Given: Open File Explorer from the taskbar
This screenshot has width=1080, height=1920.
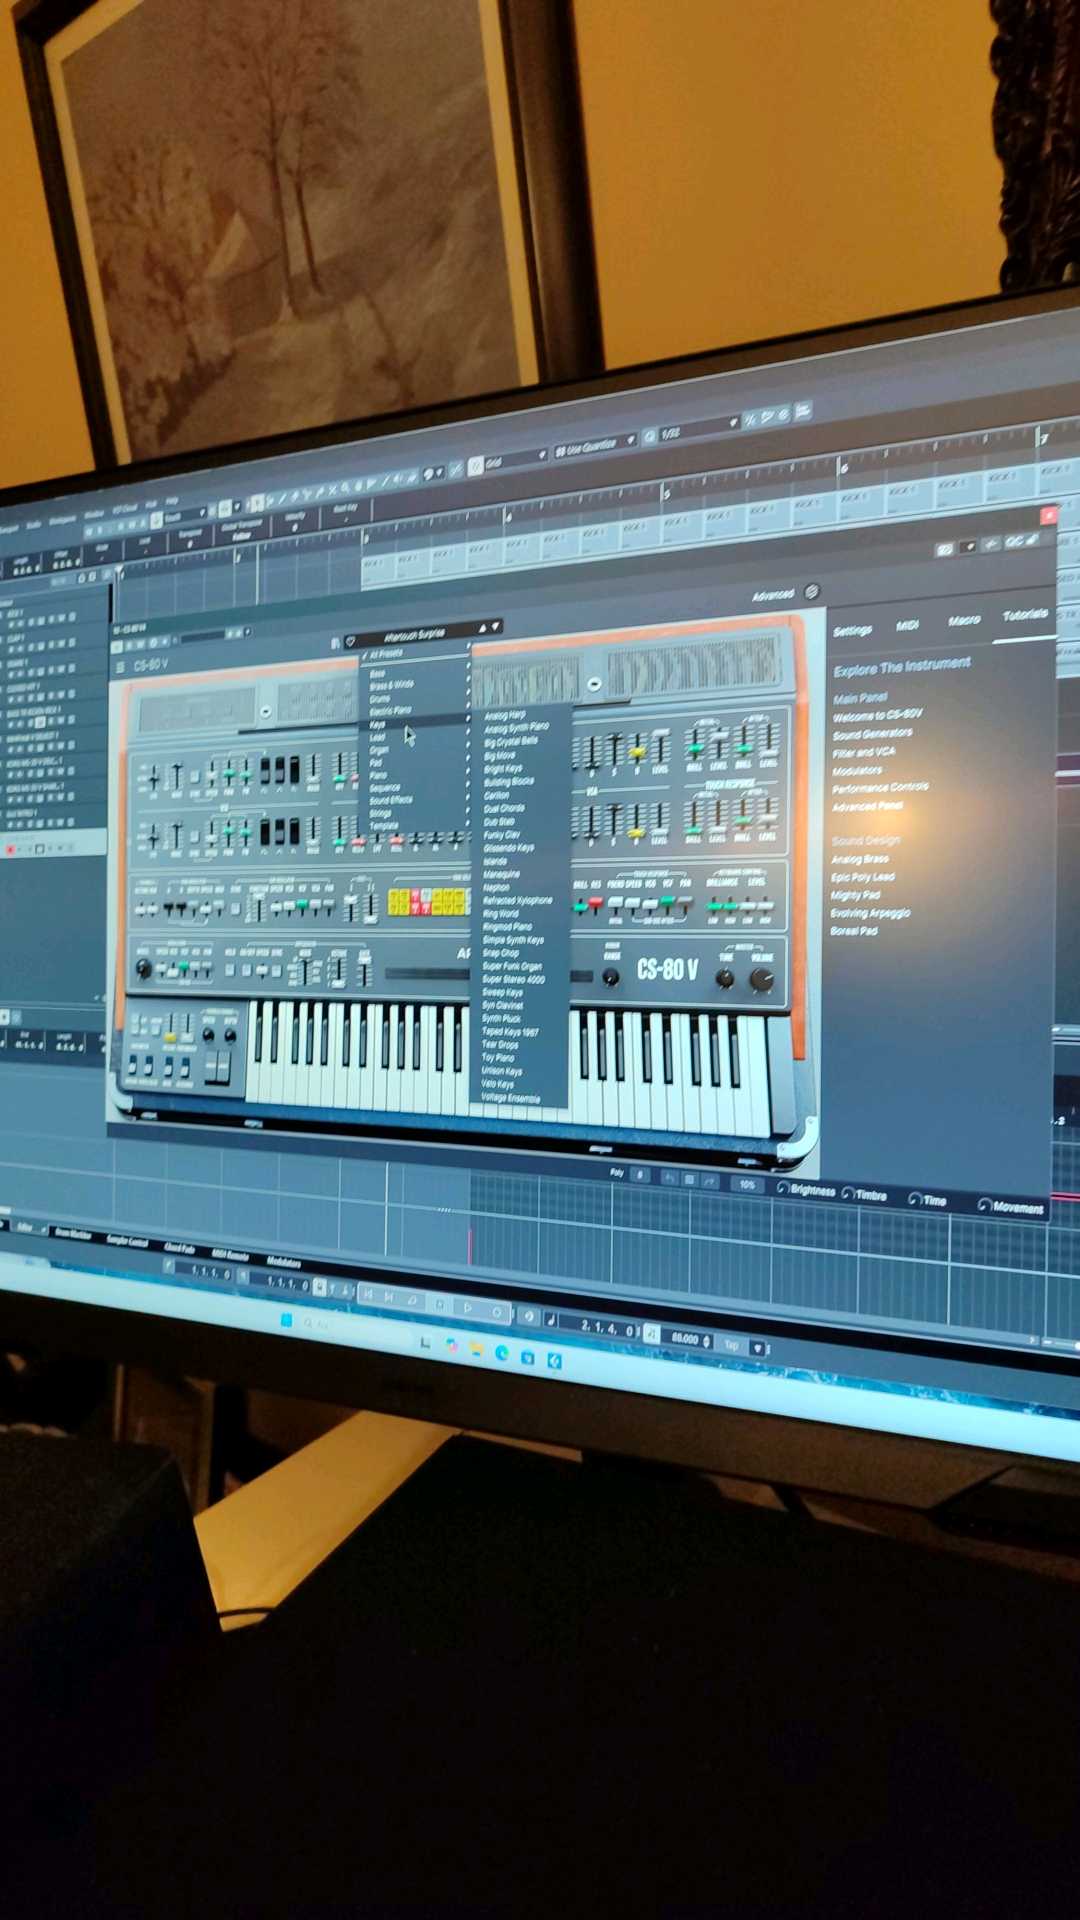Looking at the screenshot, I should (x=476, y=1350).
